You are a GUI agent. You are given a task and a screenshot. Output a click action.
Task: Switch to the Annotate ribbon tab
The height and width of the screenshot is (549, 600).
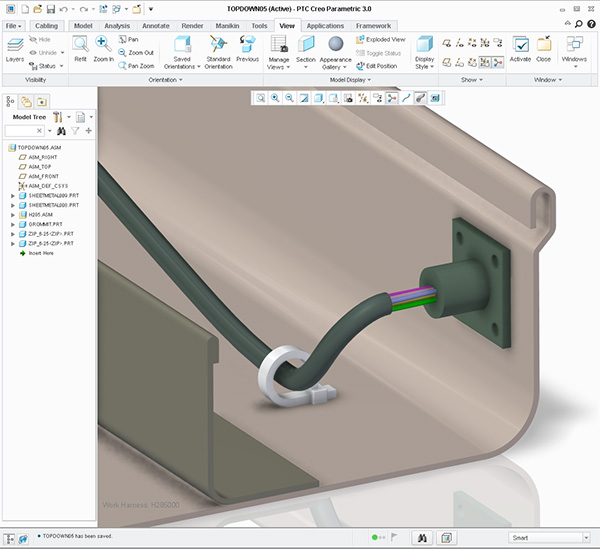(156, 24)
